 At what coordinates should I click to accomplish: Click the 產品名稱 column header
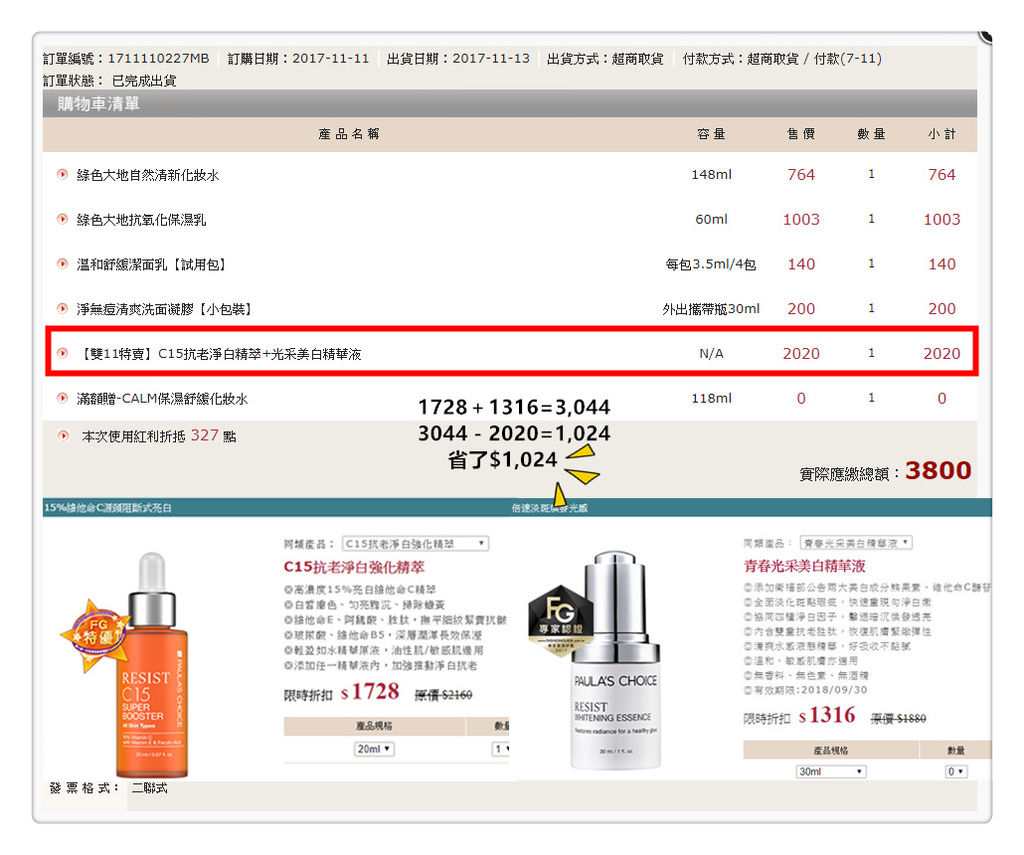349,134
